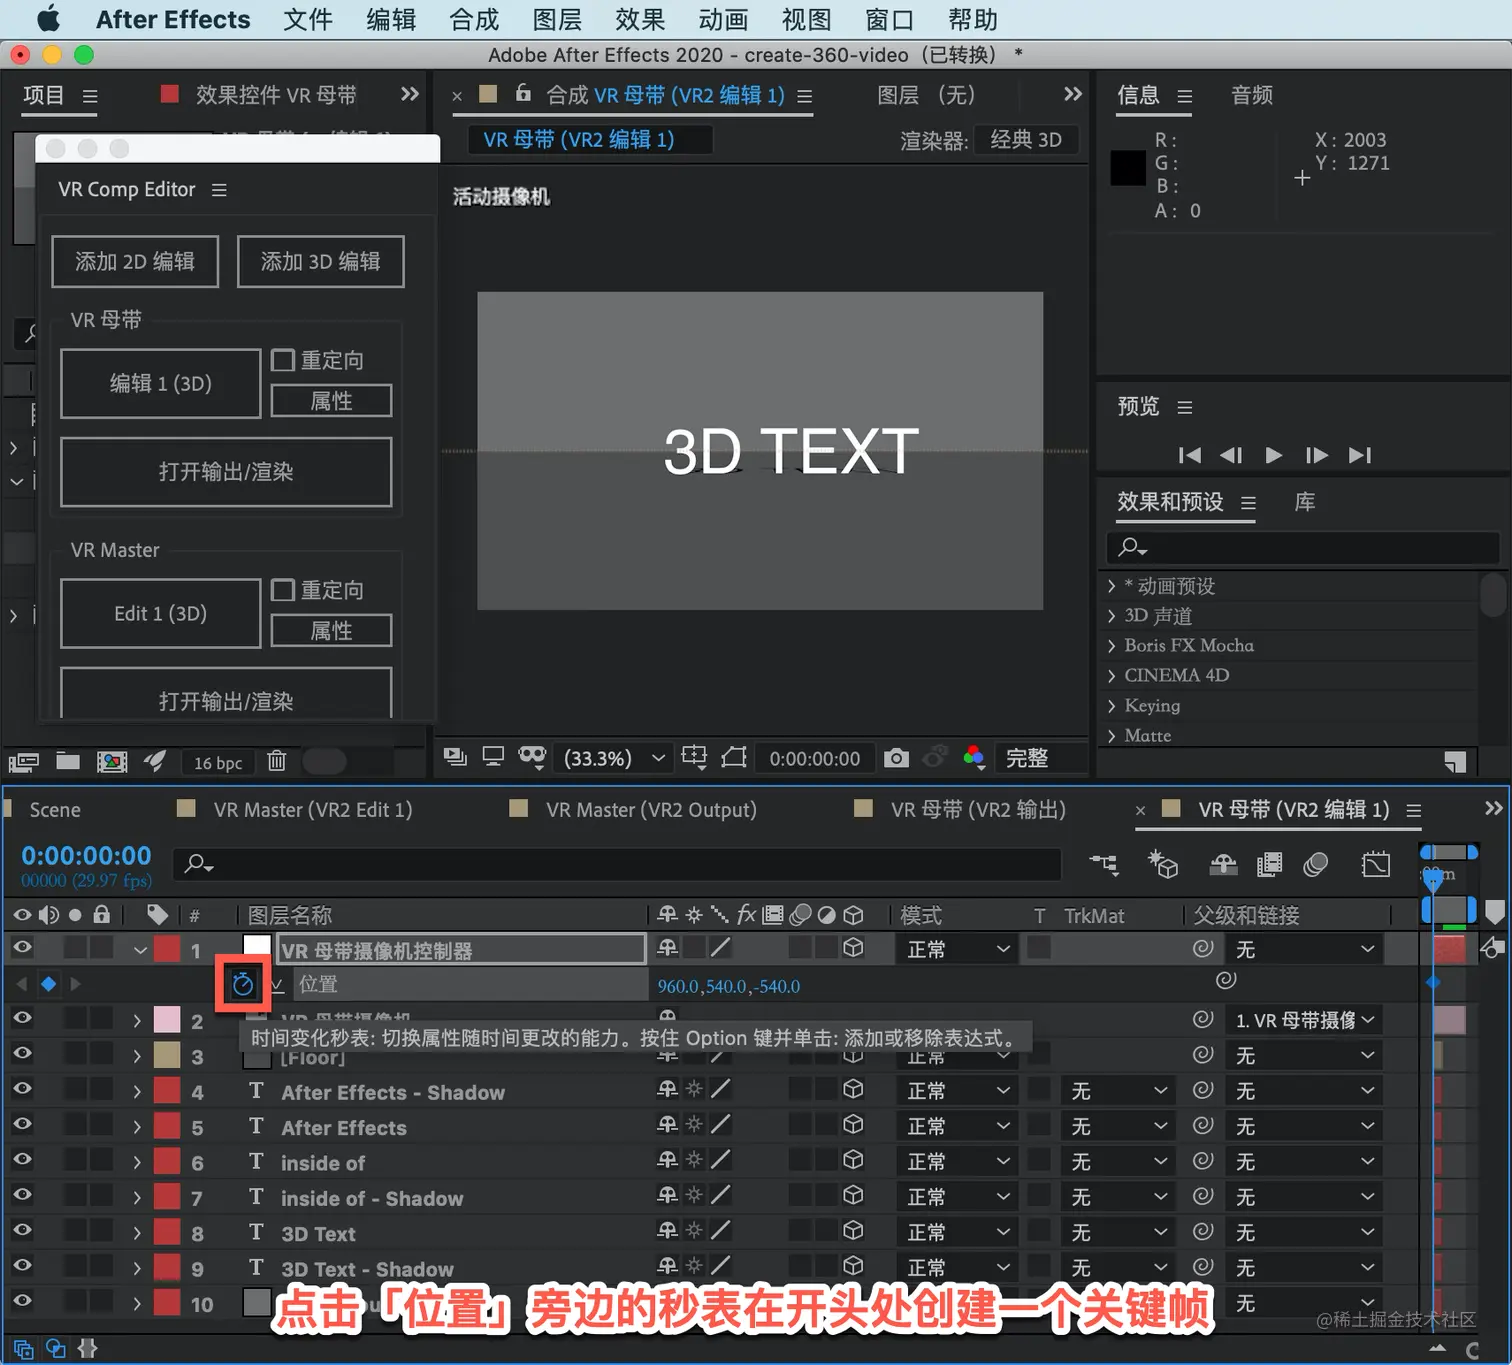
Task: Enable frame blending for the timeline
Action: (x=1270, y=864)
